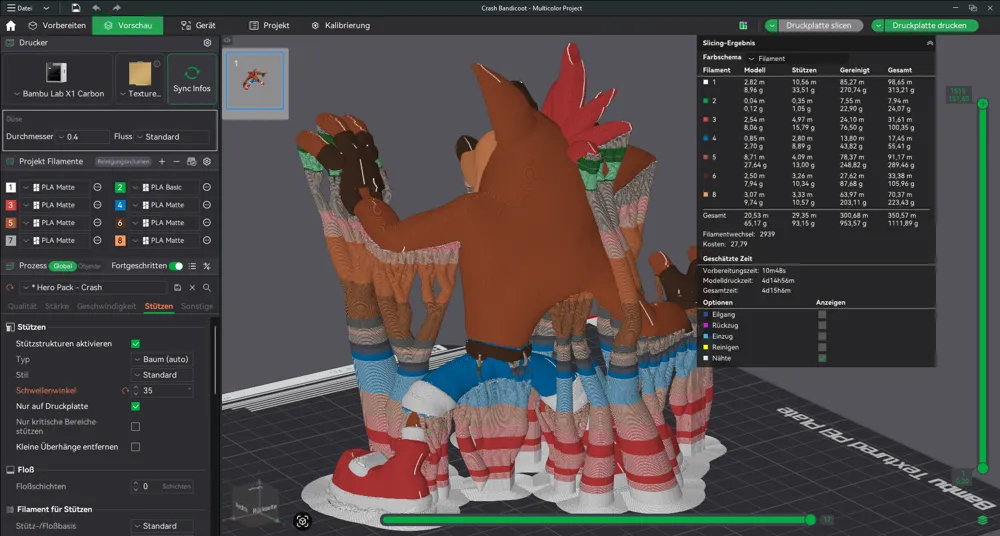Switch to the Gerät tab
The height and width of the screenshot is (536, 1000).
click(198, 26)
